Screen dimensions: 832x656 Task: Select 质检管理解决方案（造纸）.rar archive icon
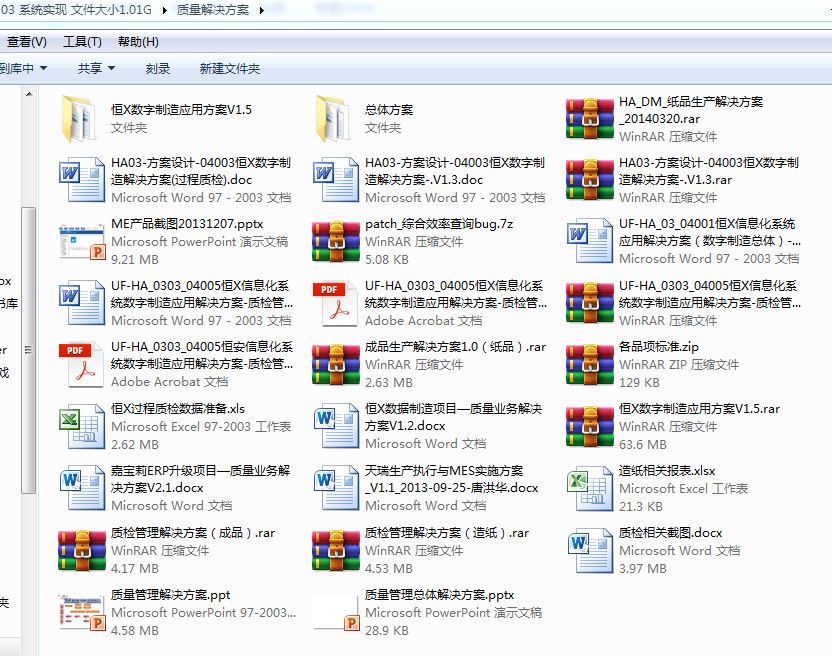coord(335,550)
